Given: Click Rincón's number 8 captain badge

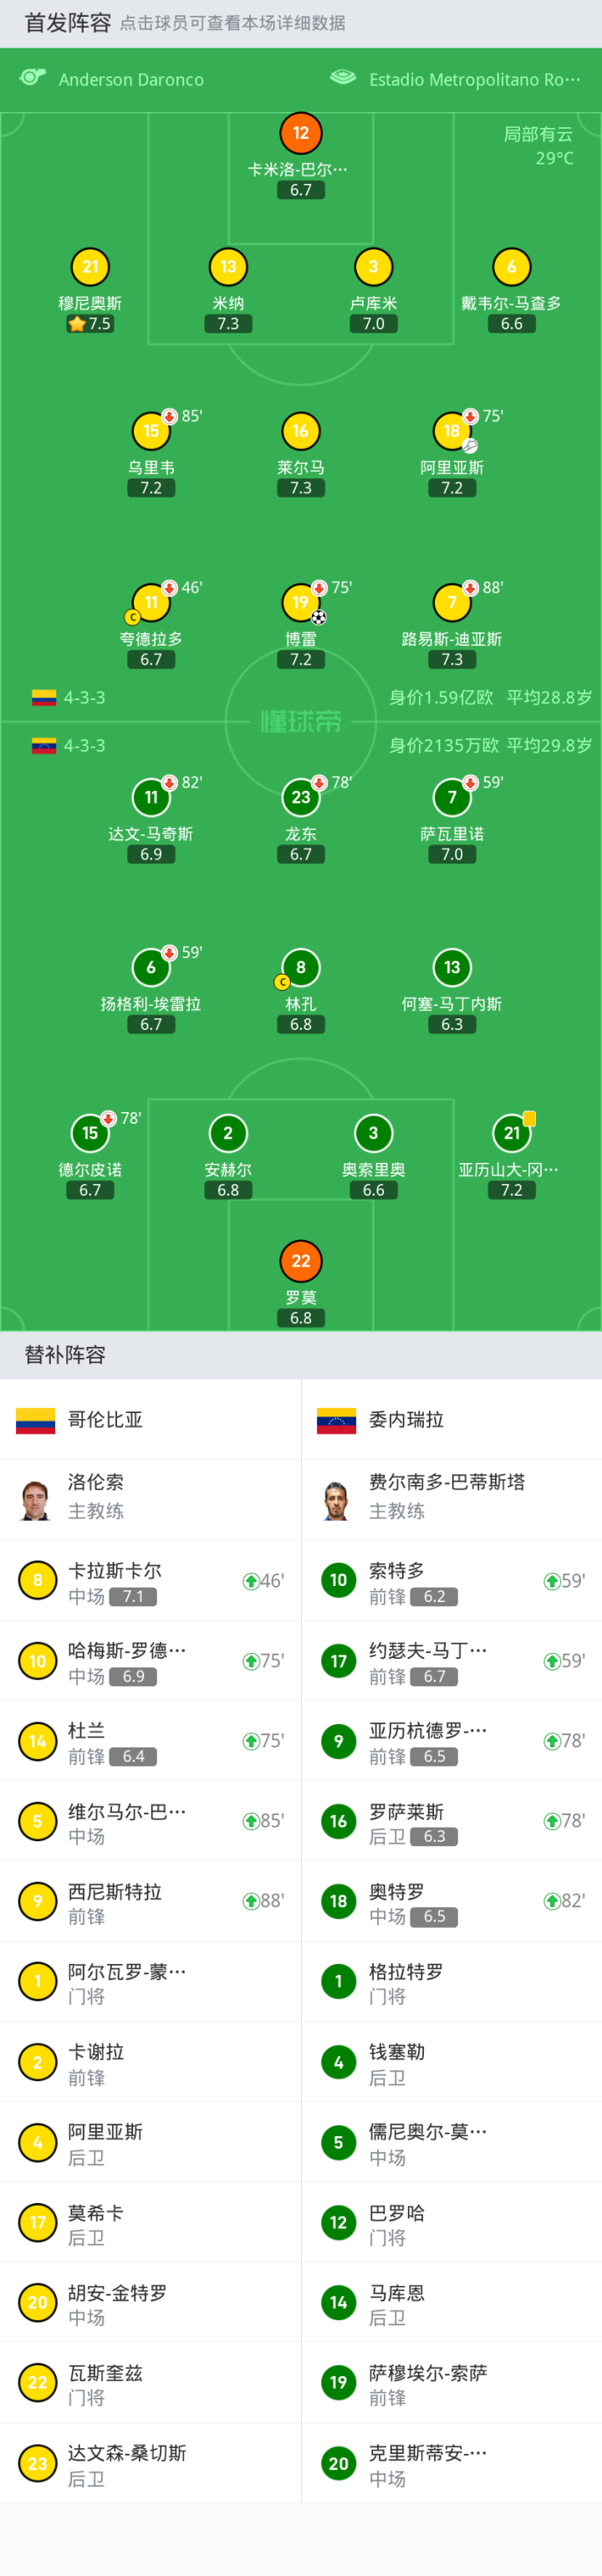Looking at the screenshot, I should (301, 967).
